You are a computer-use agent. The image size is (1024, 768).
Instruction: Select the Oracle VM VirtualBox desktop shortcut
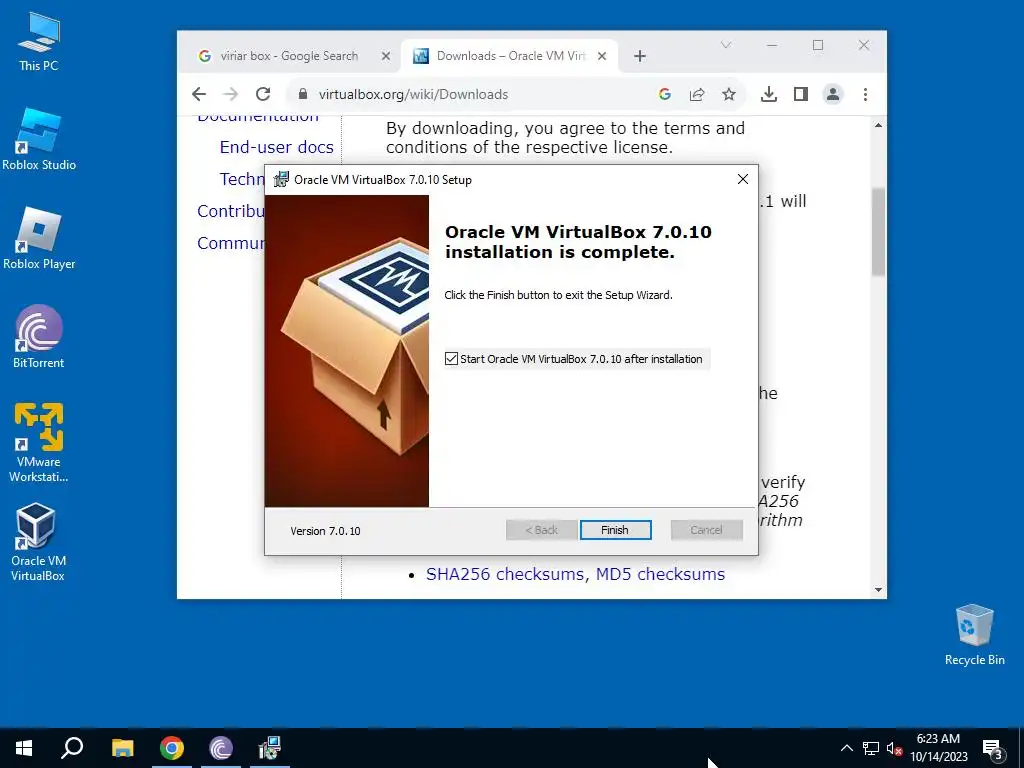[37, 542]
